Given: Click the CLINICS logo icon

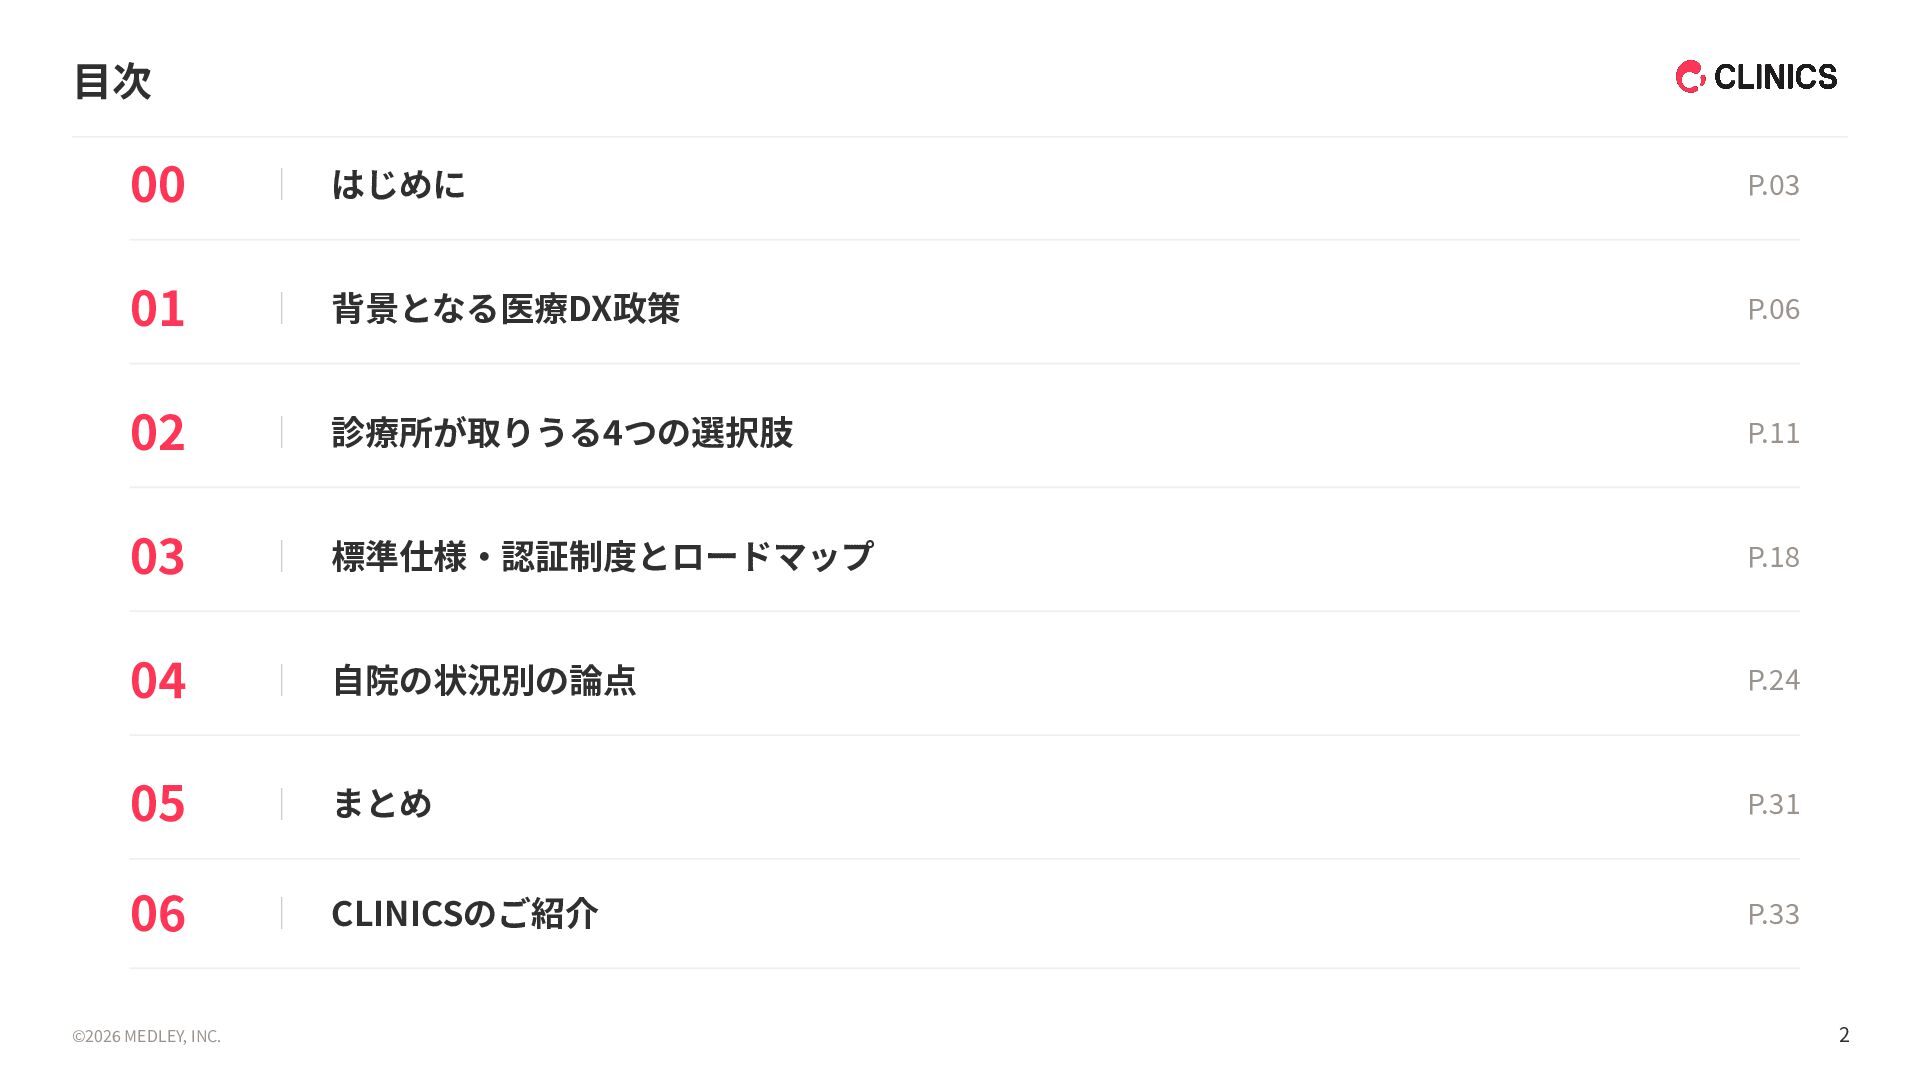Looking at the screenshot, I should pos(1691,77).
